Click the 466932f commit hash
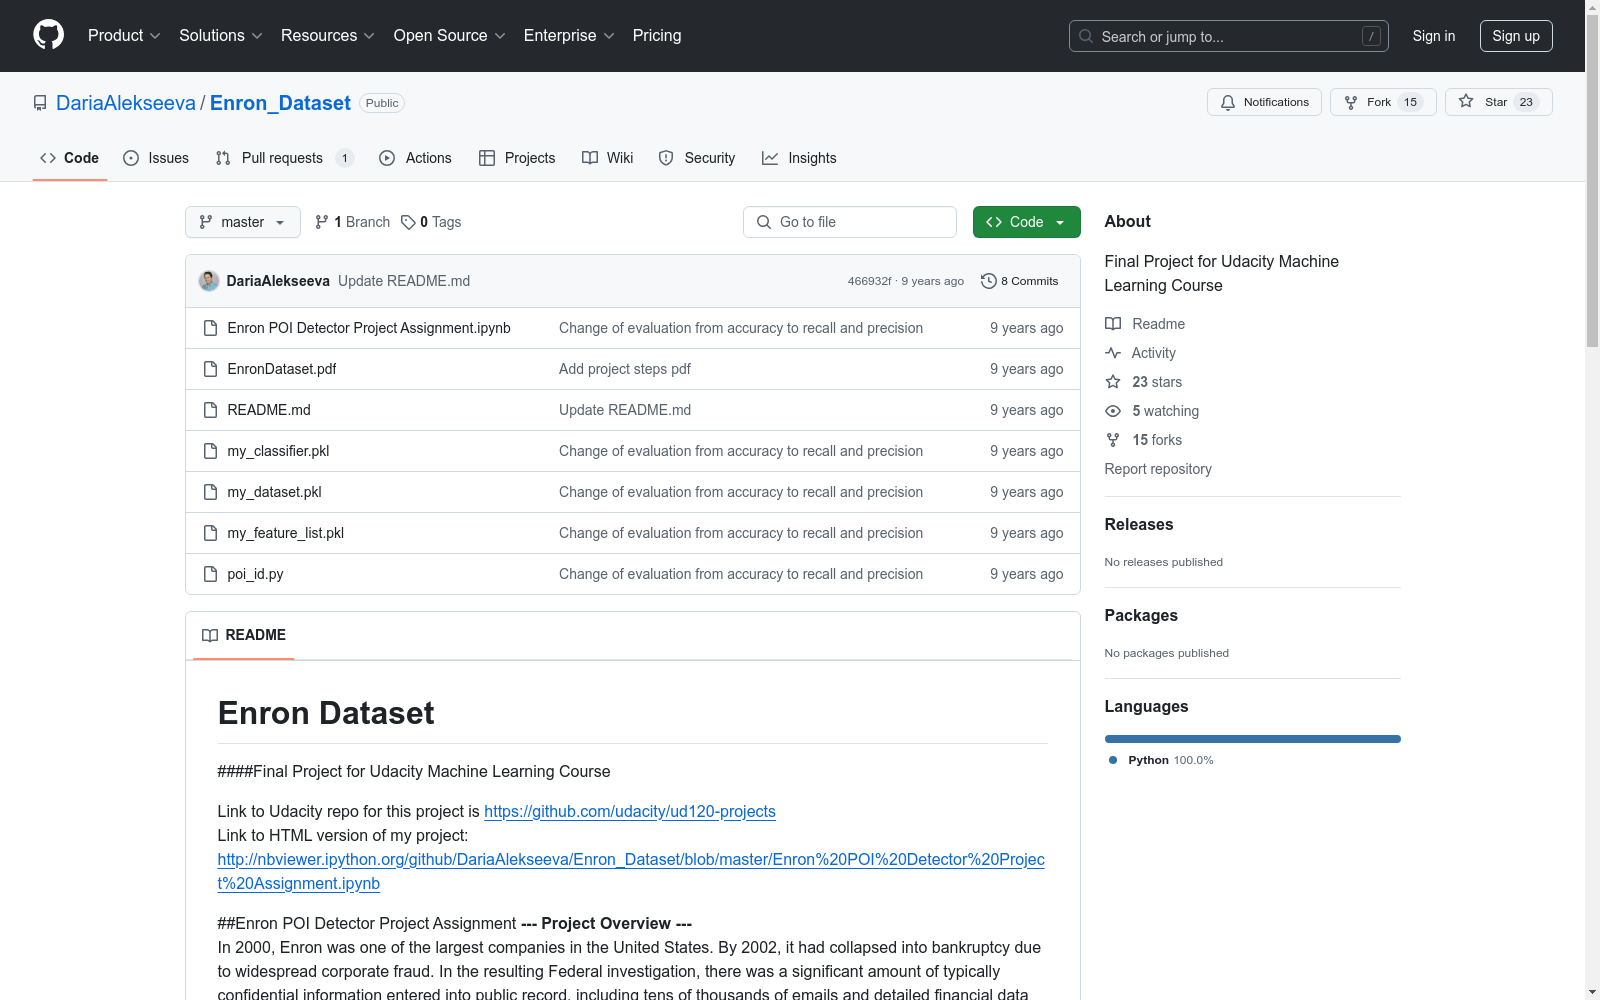 [x=869, y=281]
